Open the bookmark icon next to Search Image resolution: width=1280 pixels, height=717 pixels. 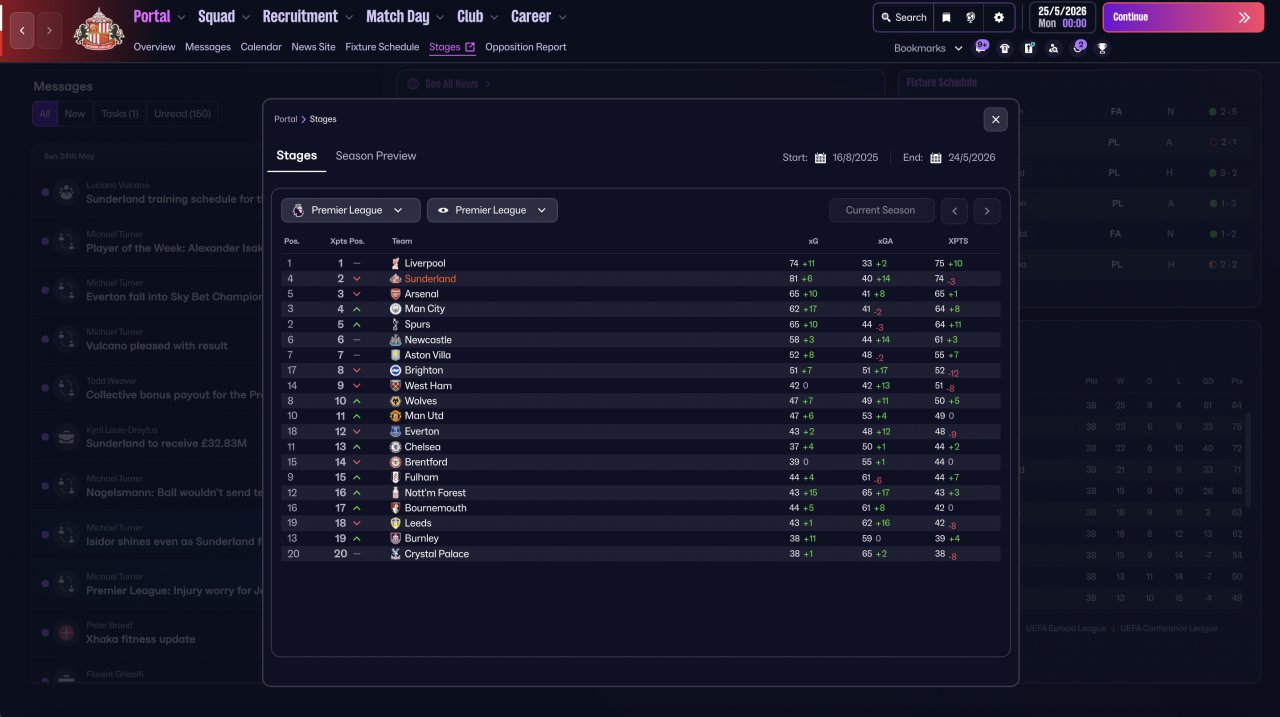click(946, 17)
